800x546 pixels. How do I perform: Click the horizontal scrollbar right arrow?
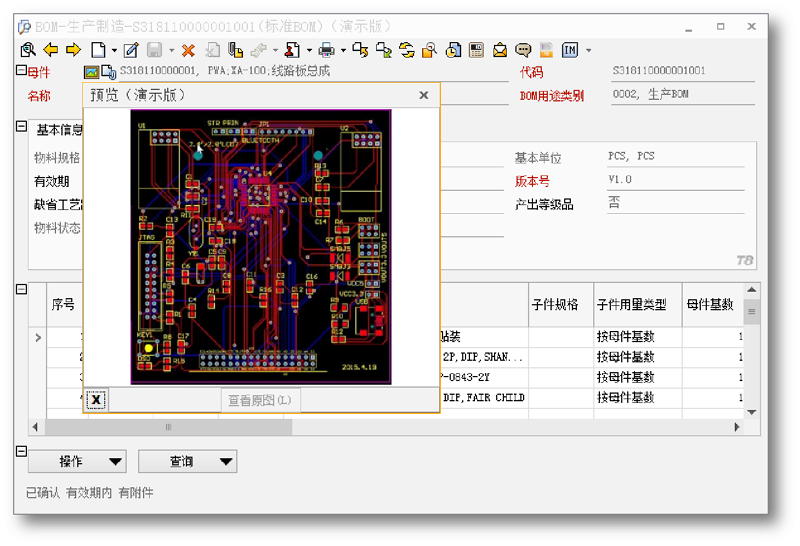[x=736, y=427]
